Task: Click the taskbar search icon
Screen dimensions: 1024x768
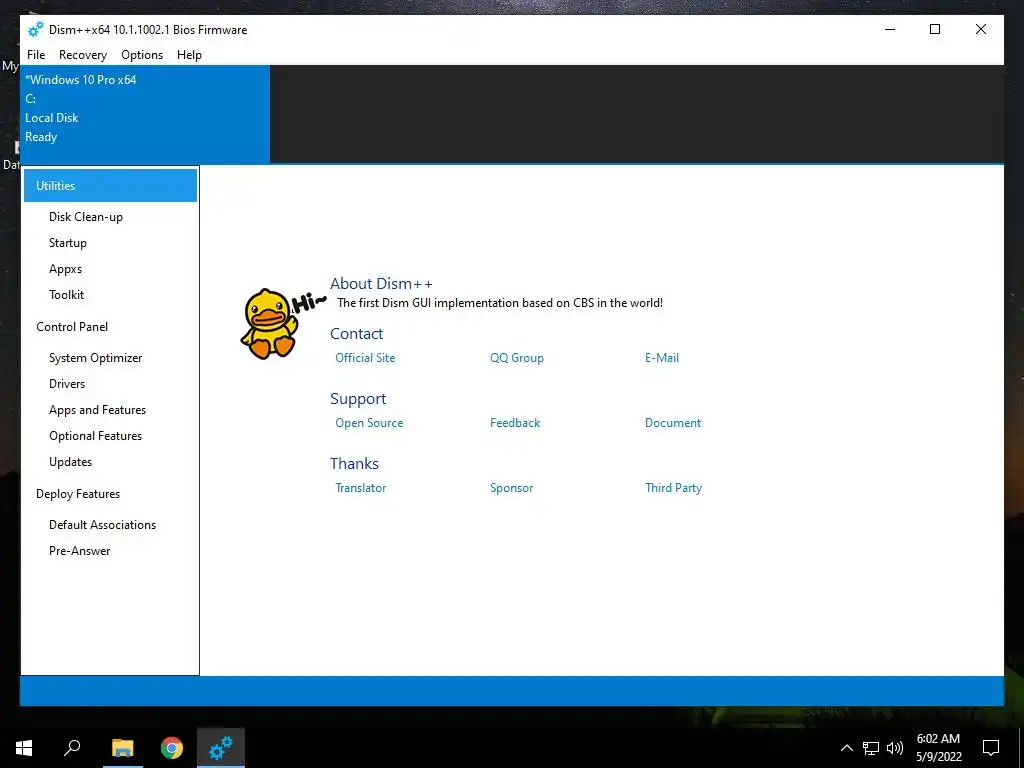Action: tap(72, 748)
